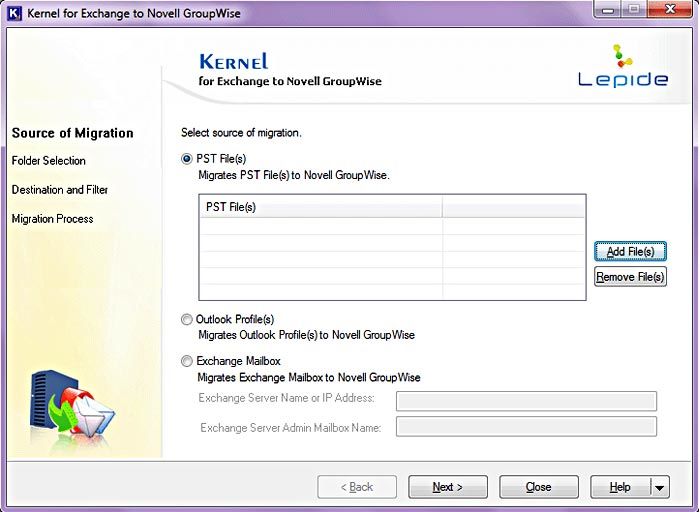Viewport: 700px width, 512px height.
Task: Click 'Migrates PST File(s) to Novell GroupWise.' text
Action: (x=294, y=175)
